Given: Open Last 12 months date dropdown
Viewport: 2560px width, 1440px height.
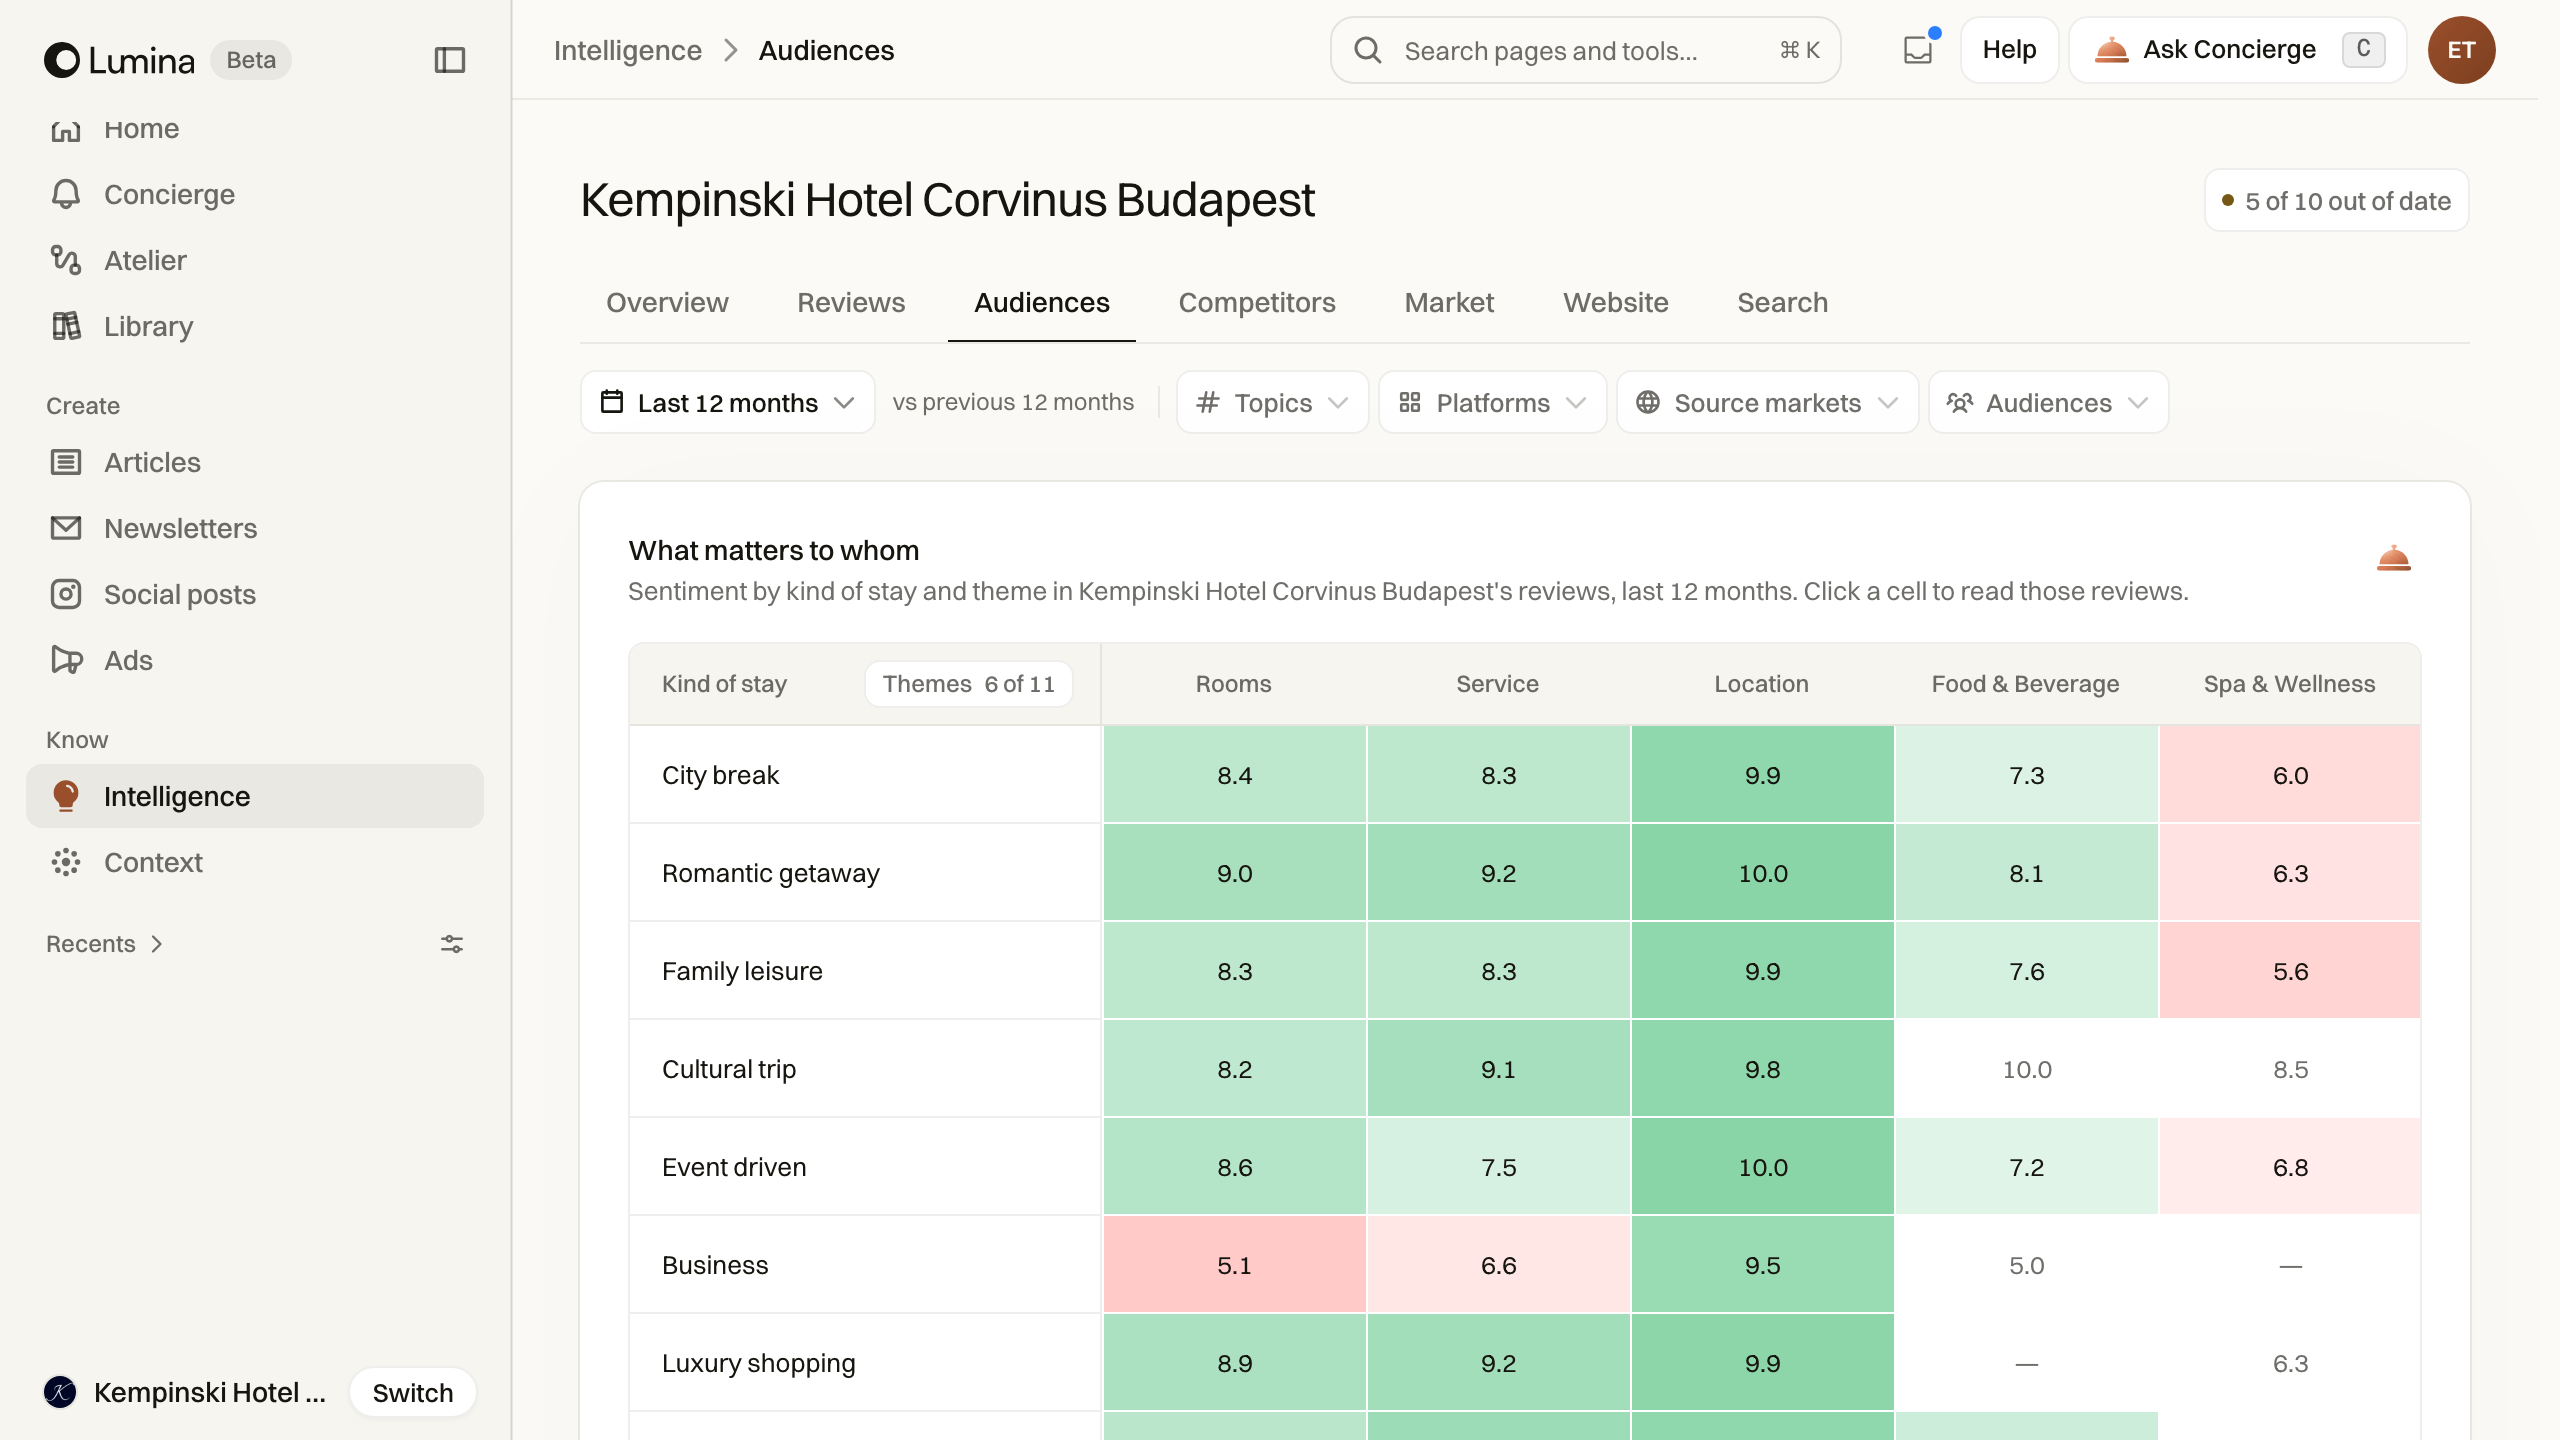Looking at the screenshot, I should [728, 402].
